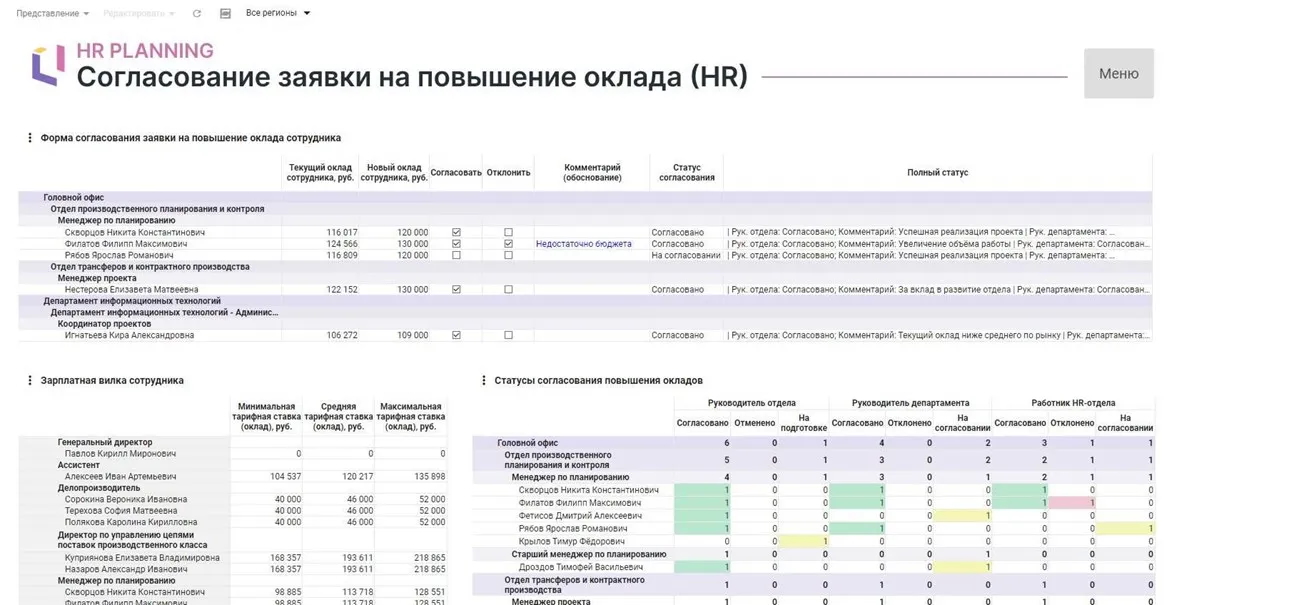Toggle Согласовать checkbox for Игнатьева Кира Александровна
Viewport: 1294px width, 605px height.
click(x=456, y=335)
